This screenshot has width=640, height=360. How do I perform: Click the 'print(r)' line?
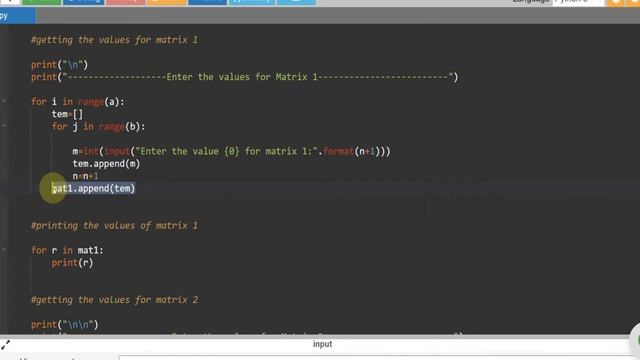72,263
